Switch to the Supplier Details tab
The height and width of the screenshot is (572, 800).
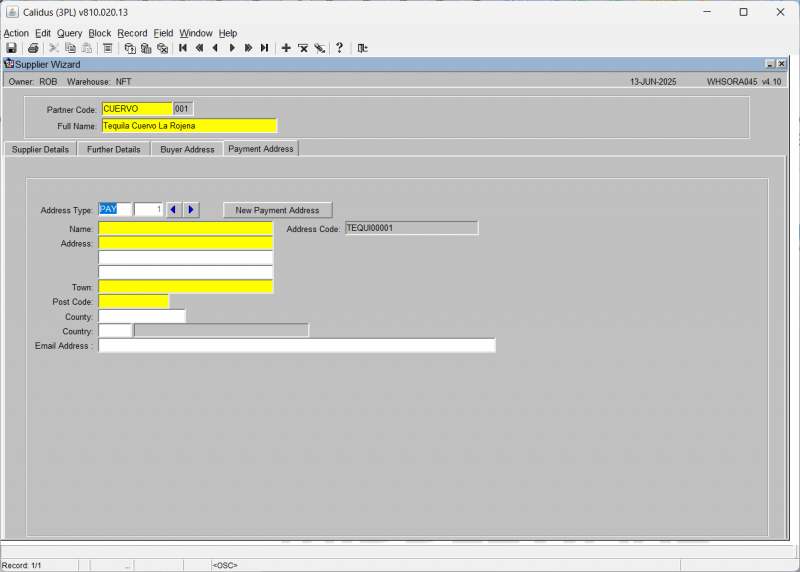[x=40, y=150]
